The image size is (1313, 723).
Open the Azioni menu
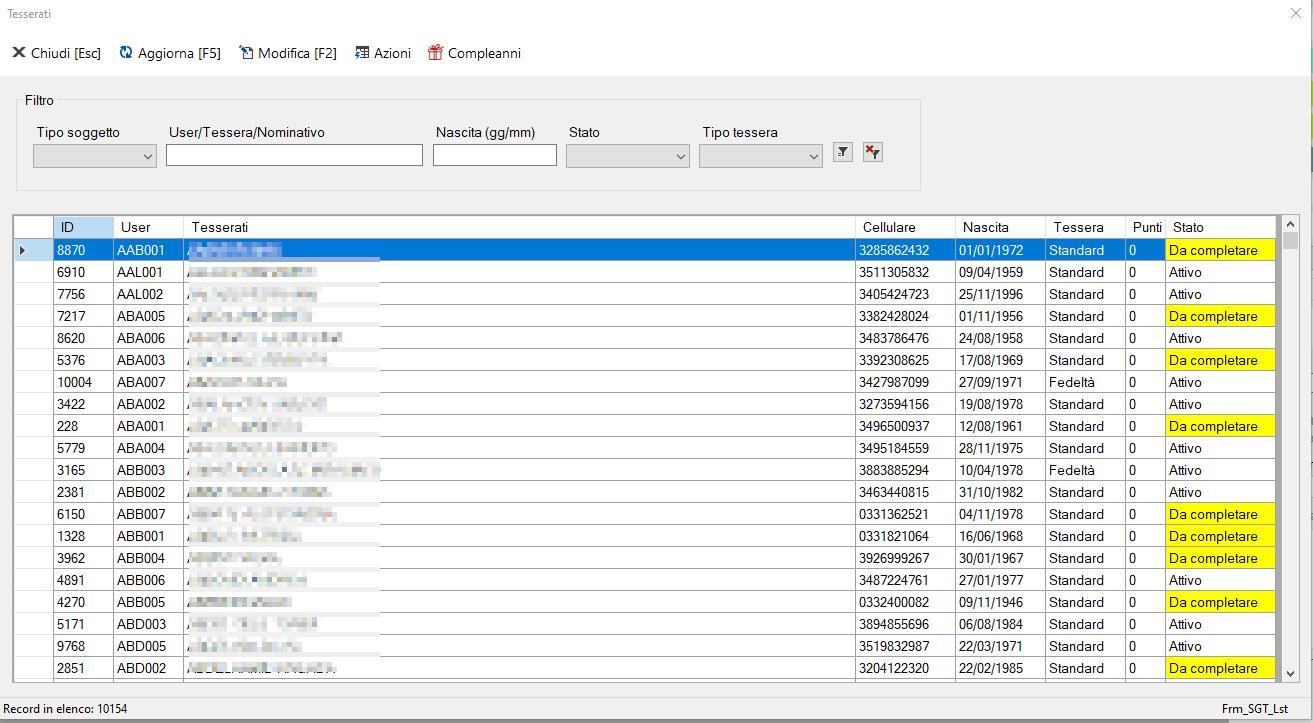(383, 53)
